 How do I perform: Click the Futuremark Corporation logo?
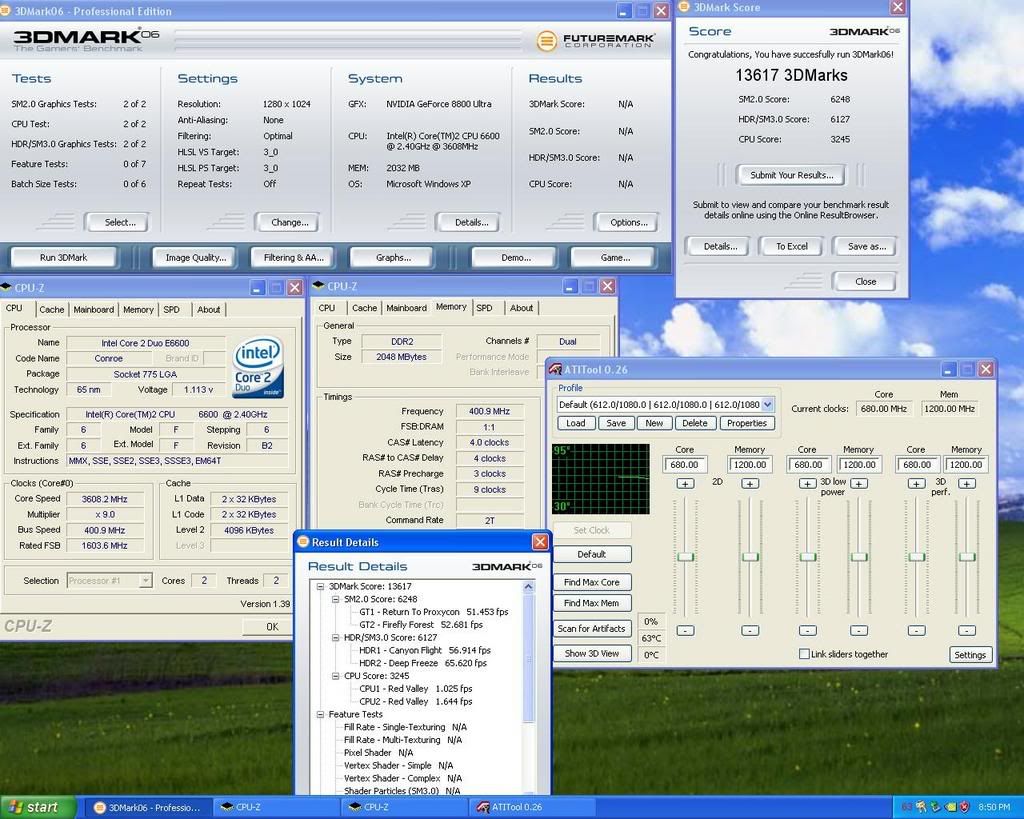tap(596, 41)
